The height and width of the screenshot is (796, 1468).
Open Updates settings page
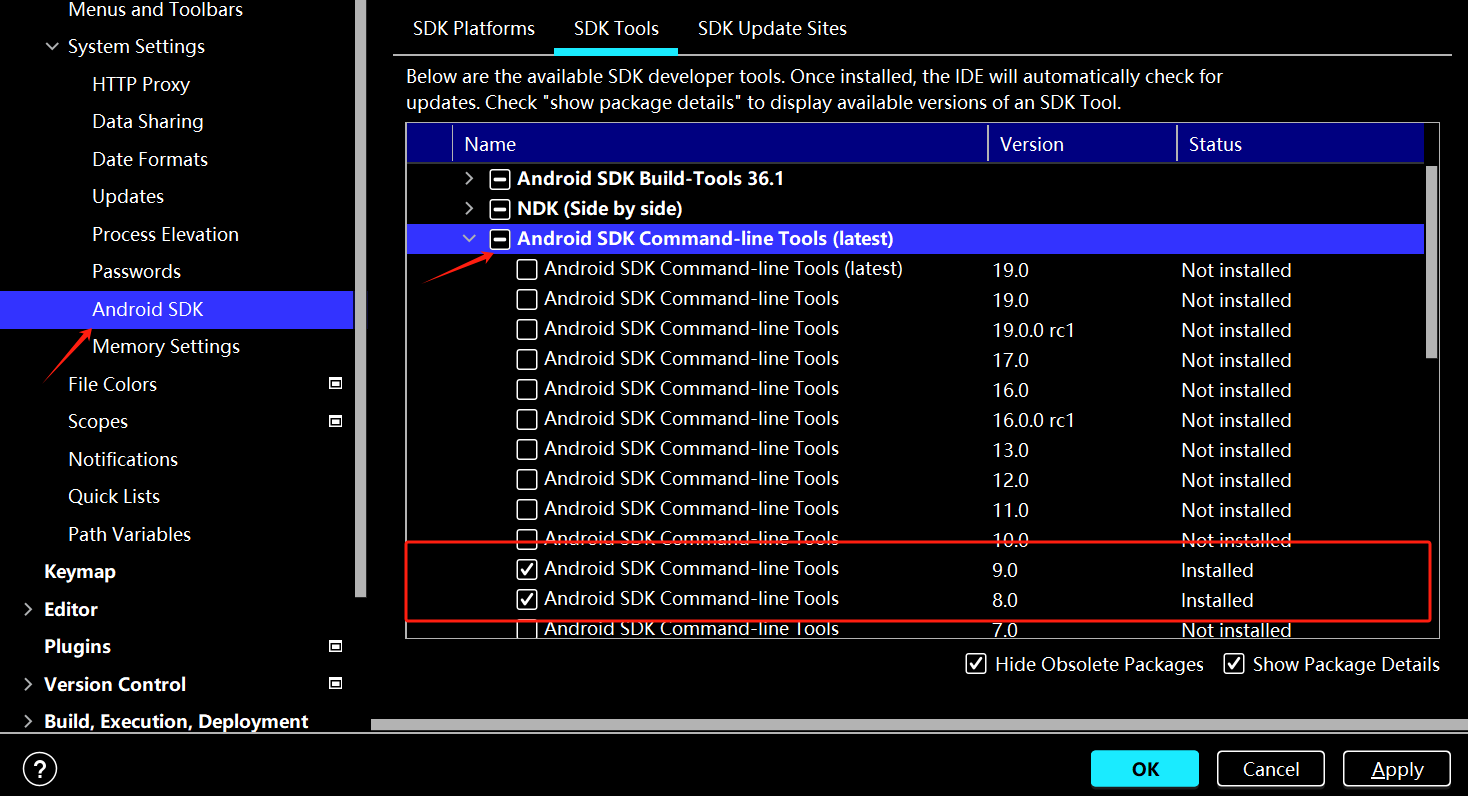point(128,196)
